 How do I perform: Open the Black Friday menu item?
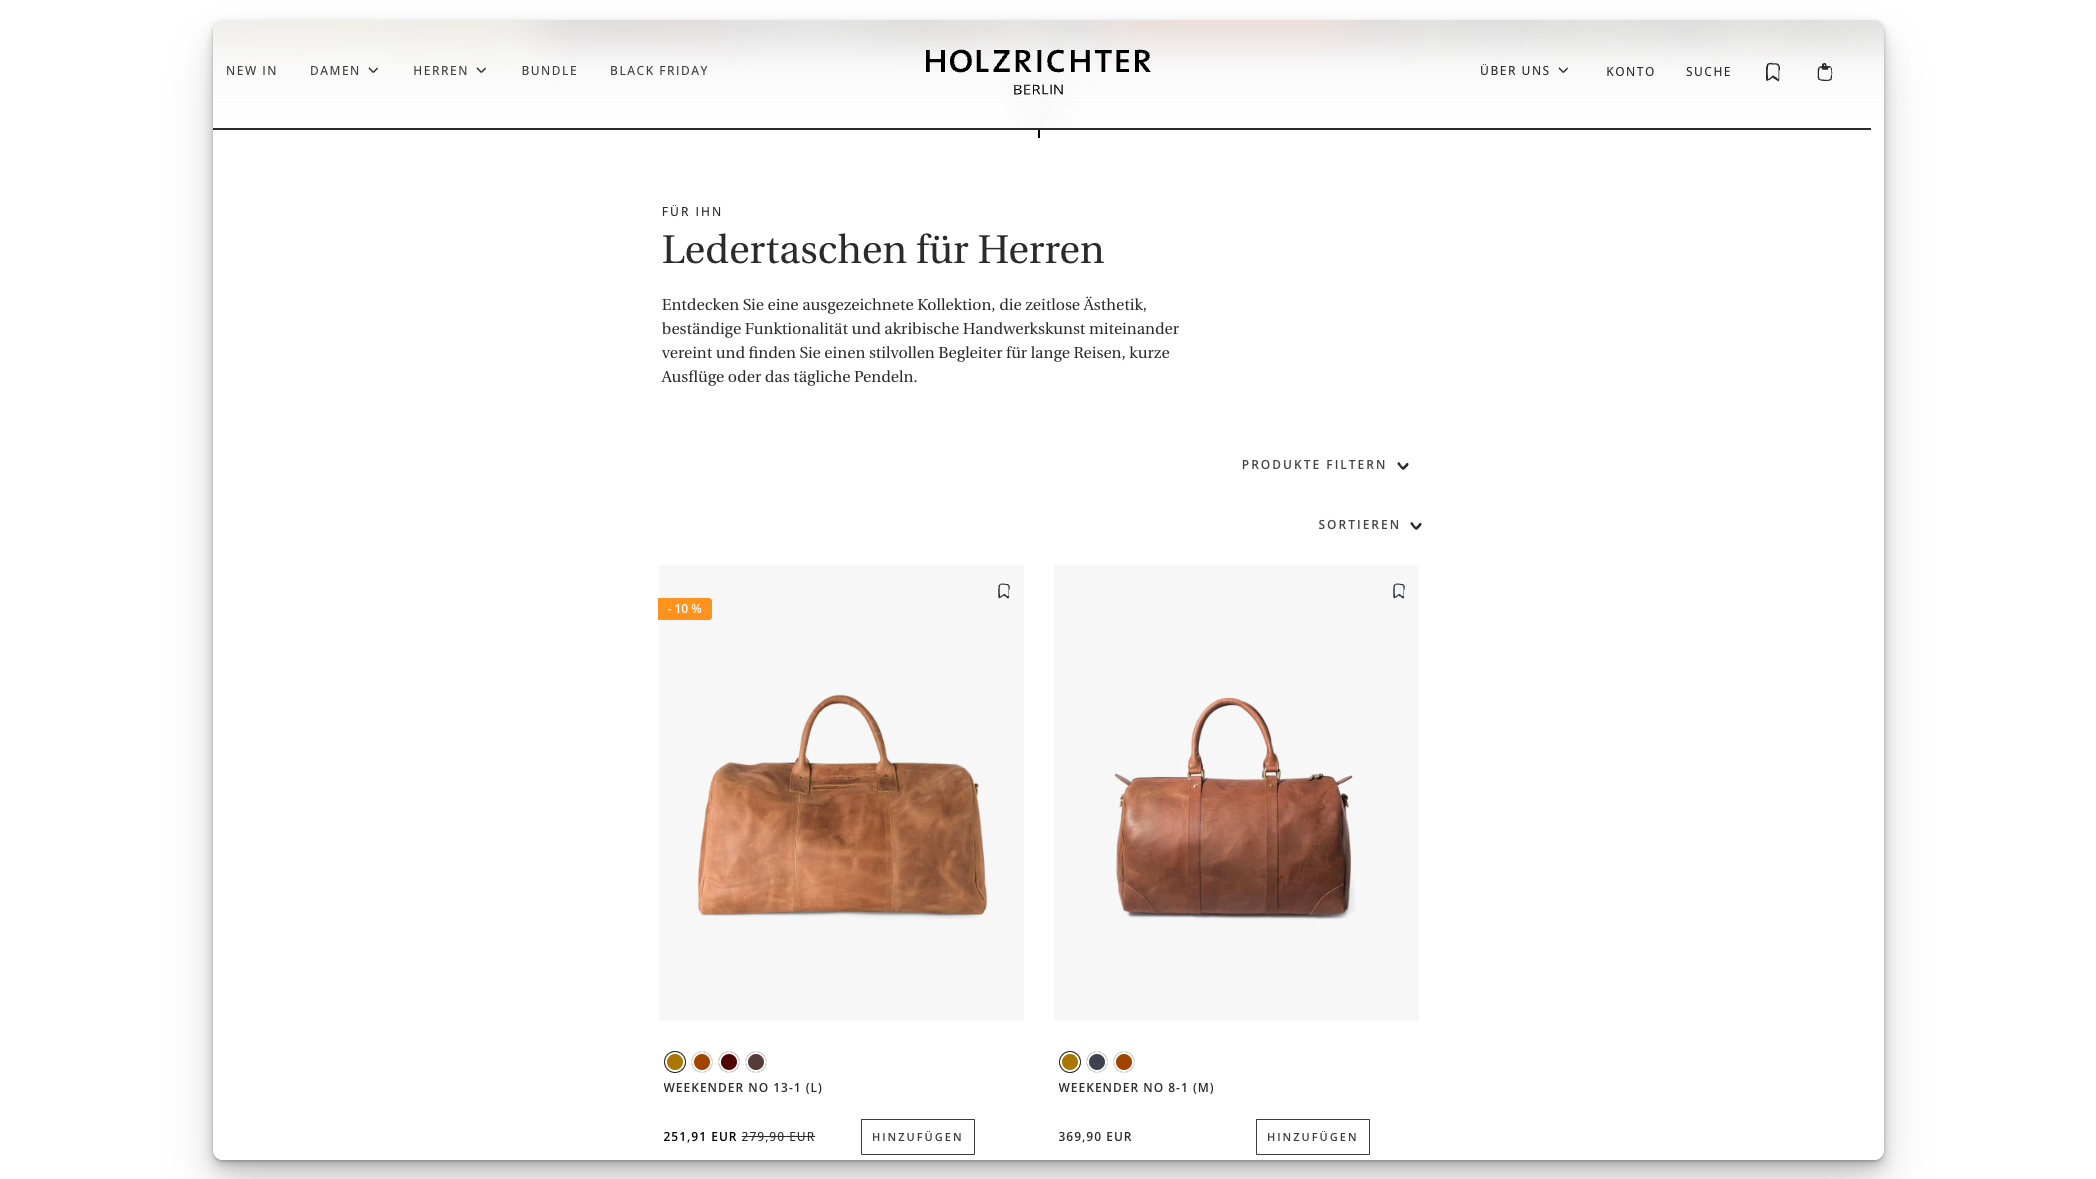[659, 71]
